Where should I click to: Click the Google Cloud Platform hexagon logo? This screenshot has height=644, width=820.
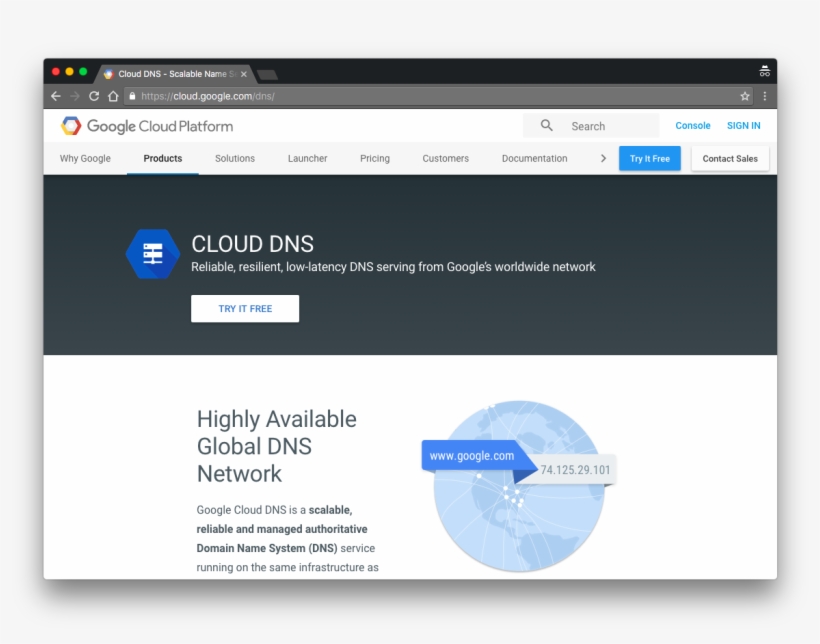pos(71,126)
